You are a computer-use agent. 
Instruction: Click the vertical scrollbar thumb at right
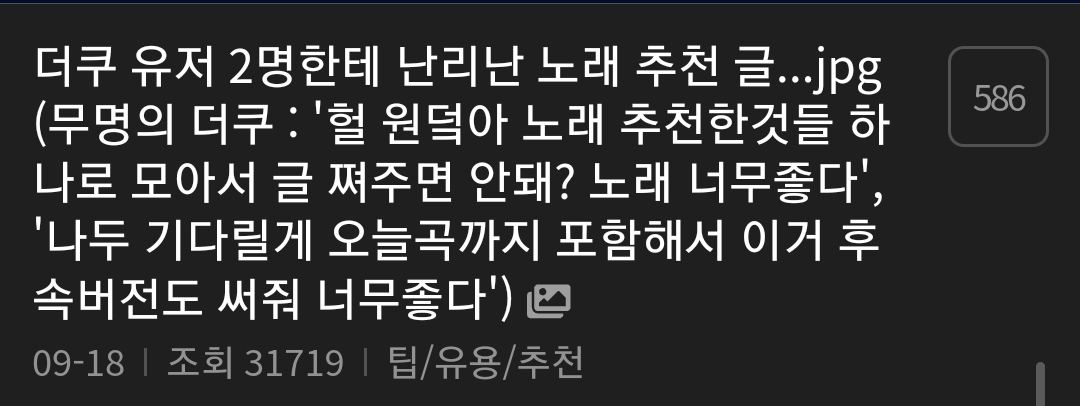point(1040,384)
